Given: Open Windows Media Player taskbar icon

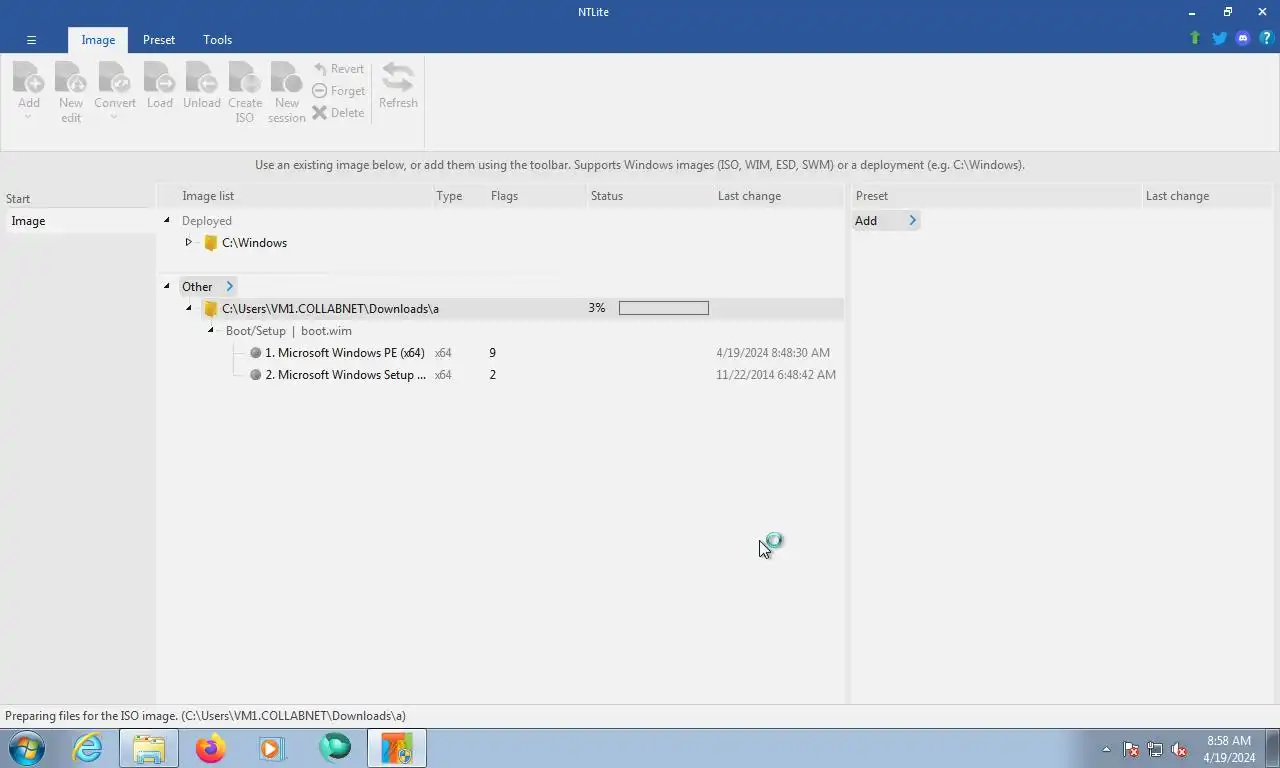Looking at the screenshot, I should [272, 748].
